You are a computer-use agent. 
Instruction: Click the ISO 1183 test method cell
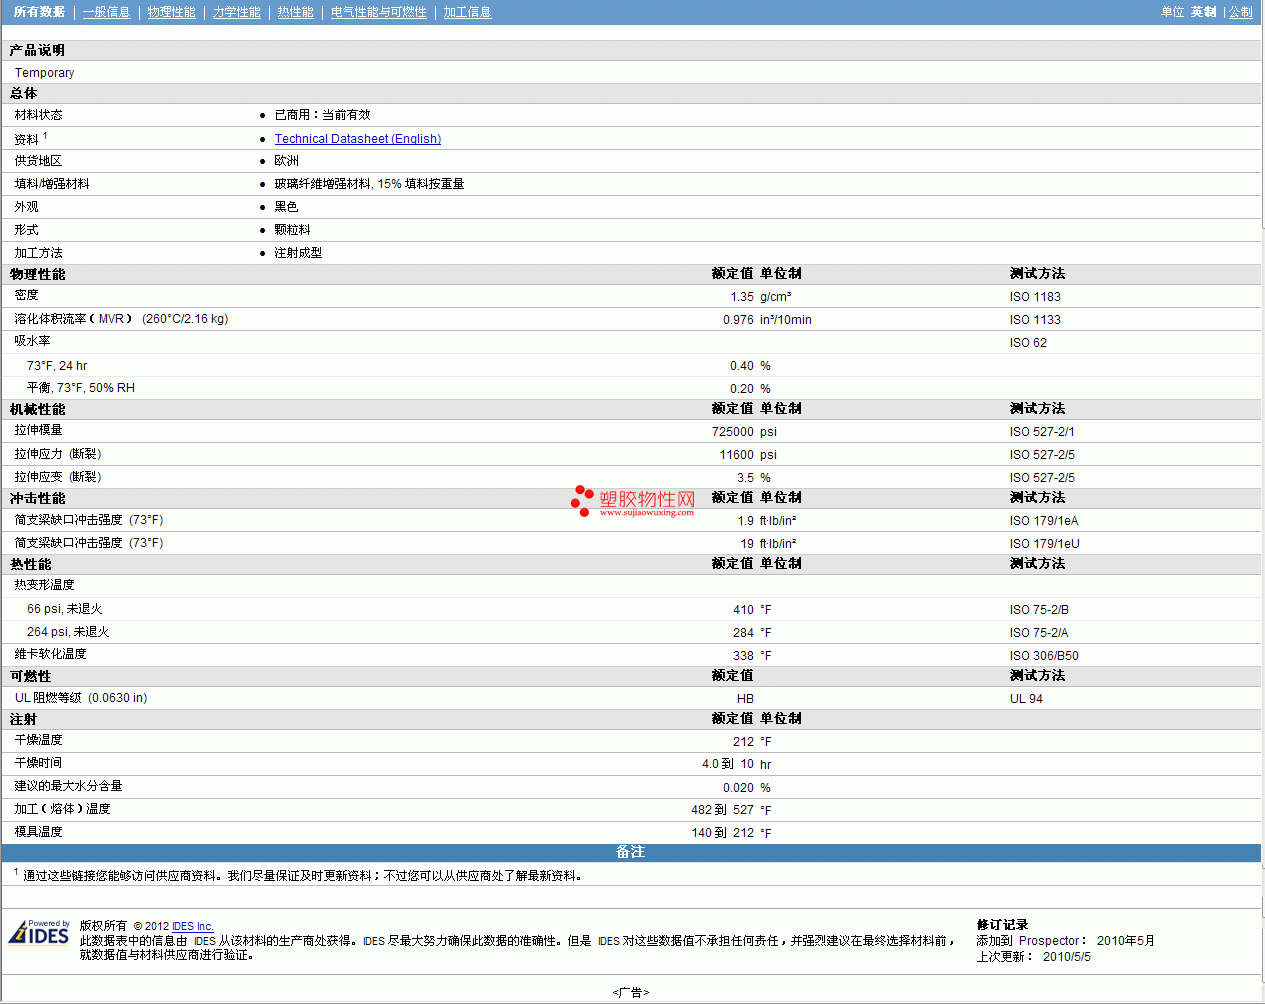click(1035, 297)
